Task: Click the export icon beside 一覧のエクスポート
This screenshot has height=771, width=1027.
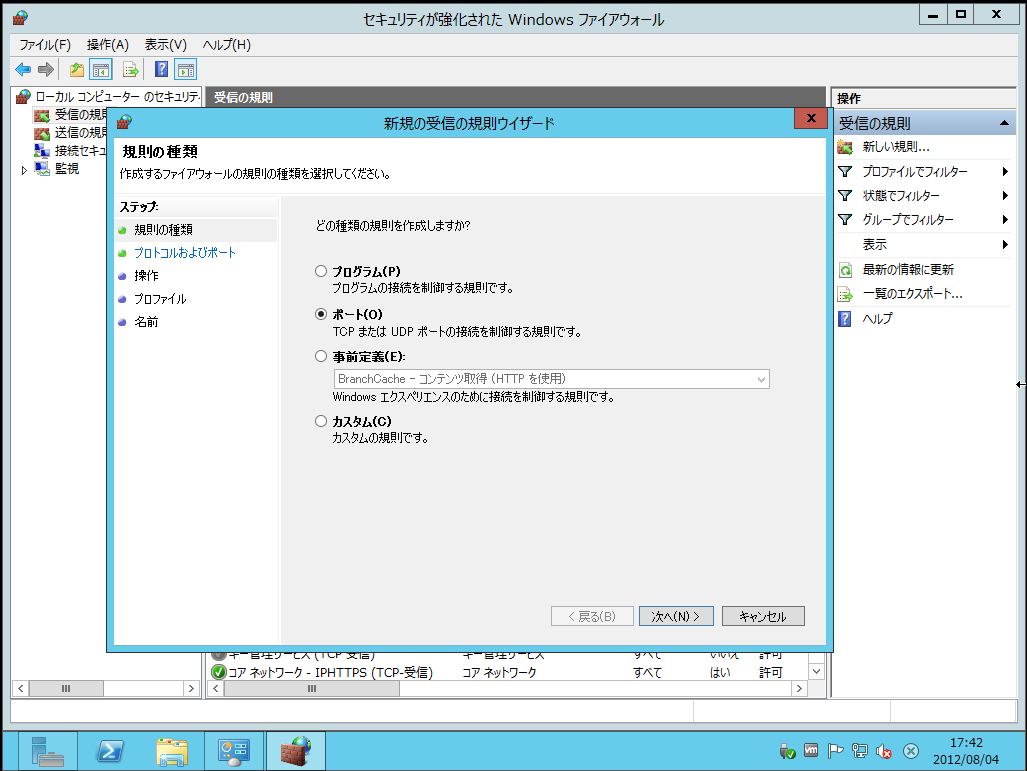Action: tap(845, 294)
